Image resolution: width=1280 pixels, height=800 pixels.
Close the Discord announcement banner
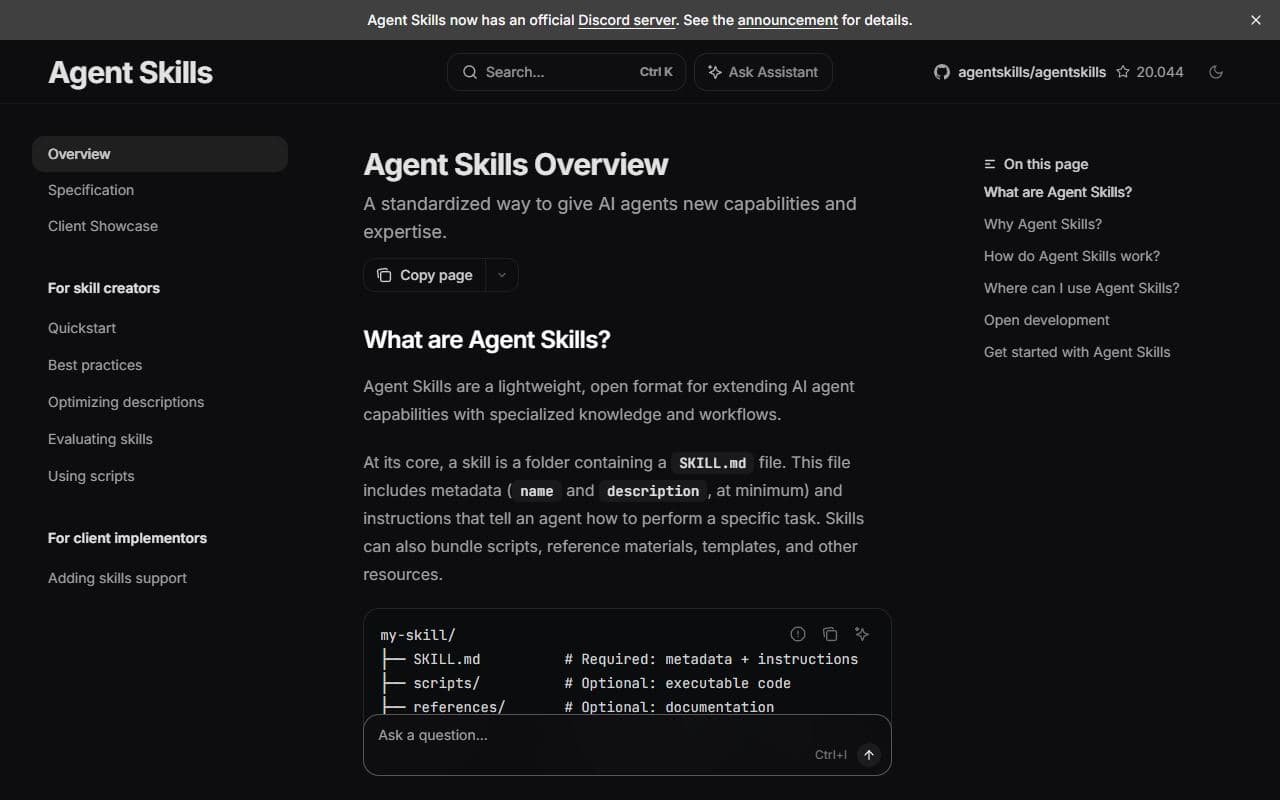(1256, 20)
